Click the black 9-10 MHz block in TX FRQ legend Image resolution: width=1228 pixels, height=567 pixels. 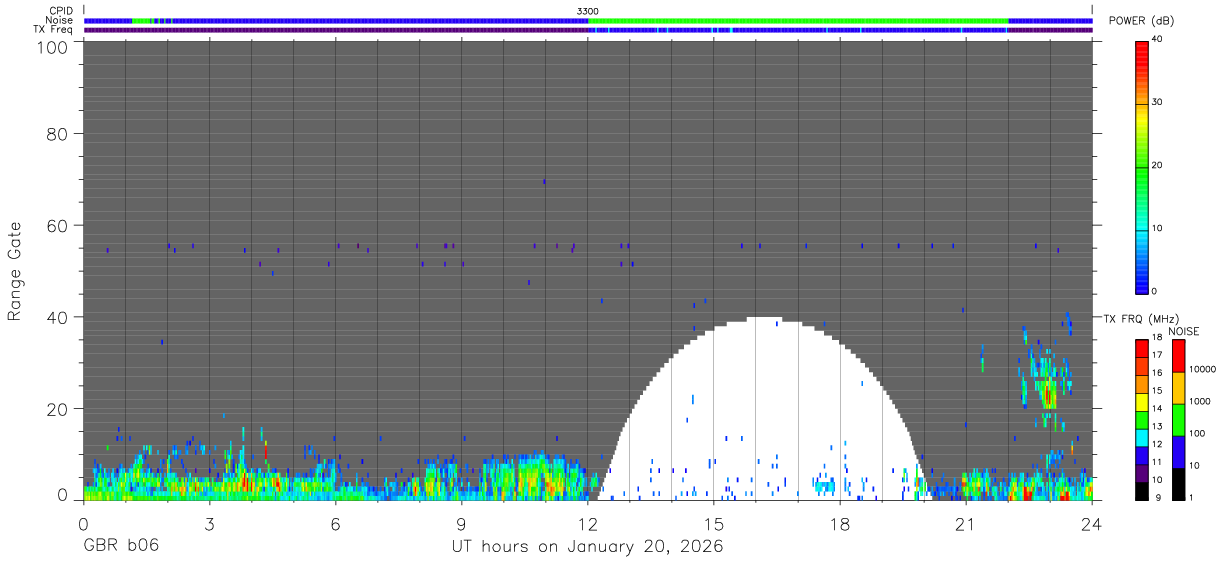click(x=1141, y=491)
